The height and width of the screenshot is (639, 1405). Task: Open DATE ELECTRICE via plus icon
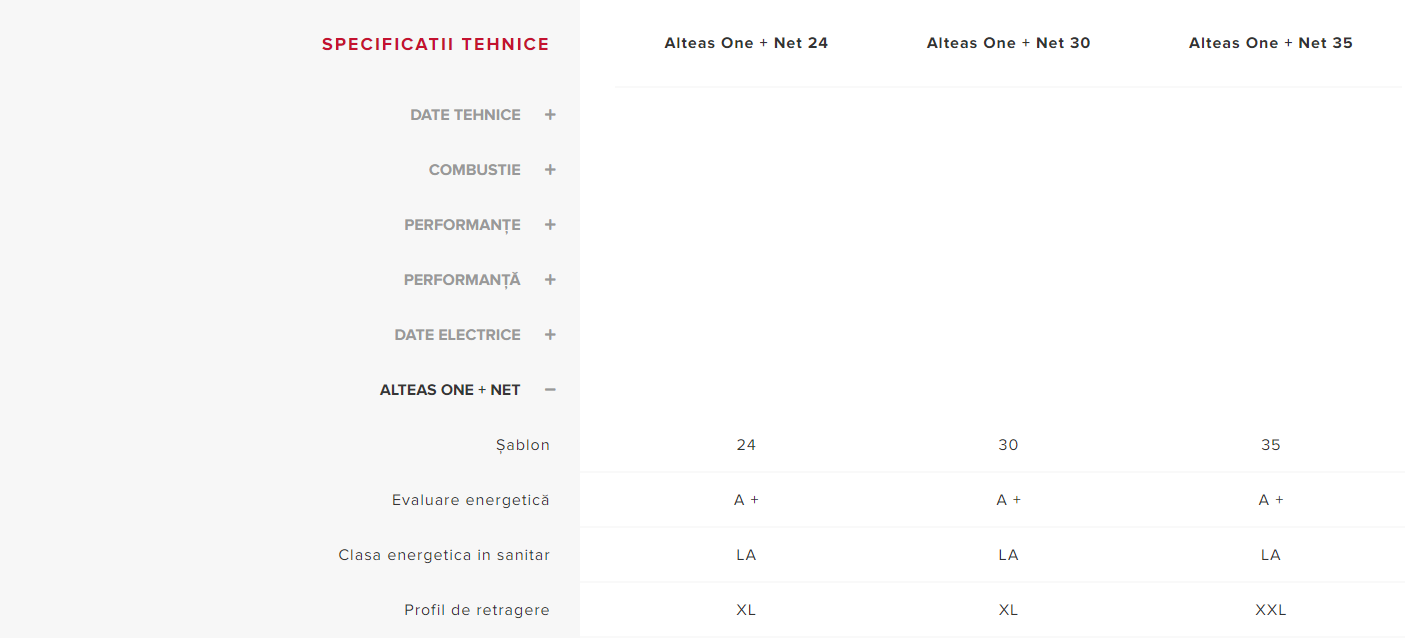click(x=550, y=335)
